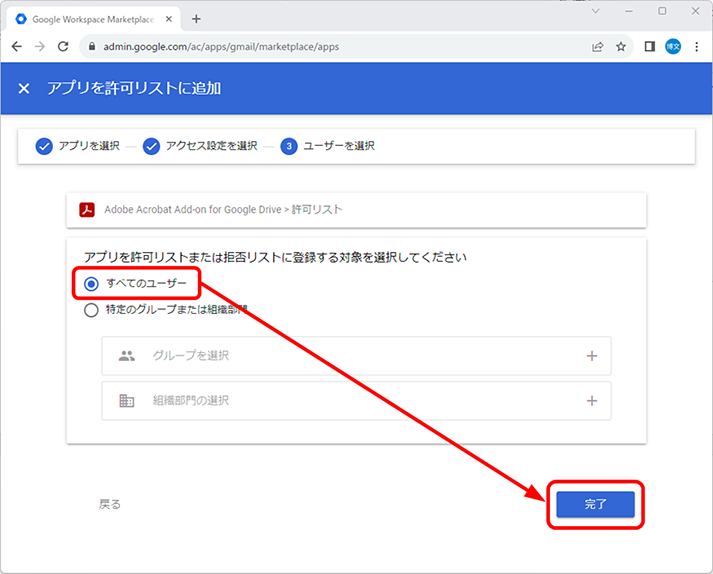713x574 pixels.
Task: Open the tab search chevron
Action: click(595, 11)
